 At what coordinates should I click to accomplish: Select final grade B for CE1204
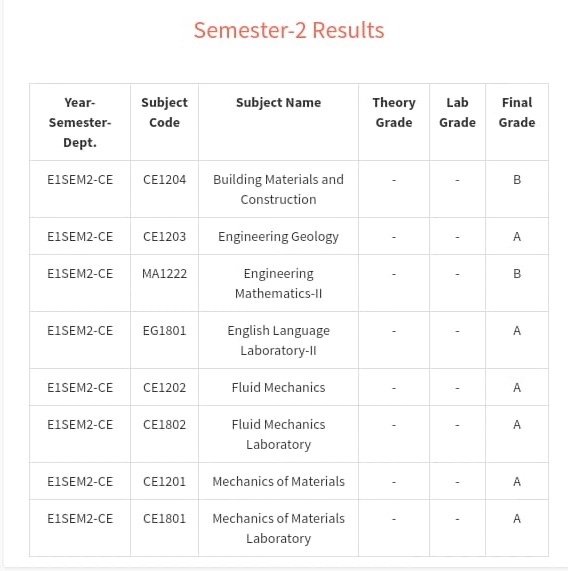point(517,180)
